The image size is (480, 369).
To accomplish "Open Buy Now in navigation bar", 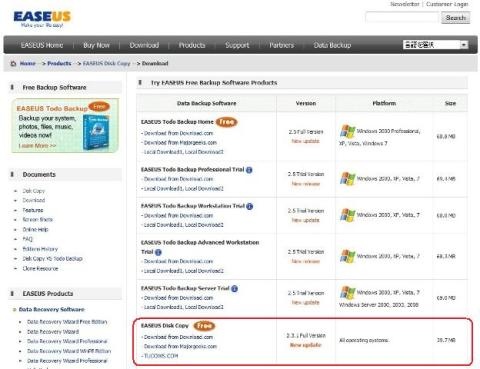I will click(x=96, y=45).
